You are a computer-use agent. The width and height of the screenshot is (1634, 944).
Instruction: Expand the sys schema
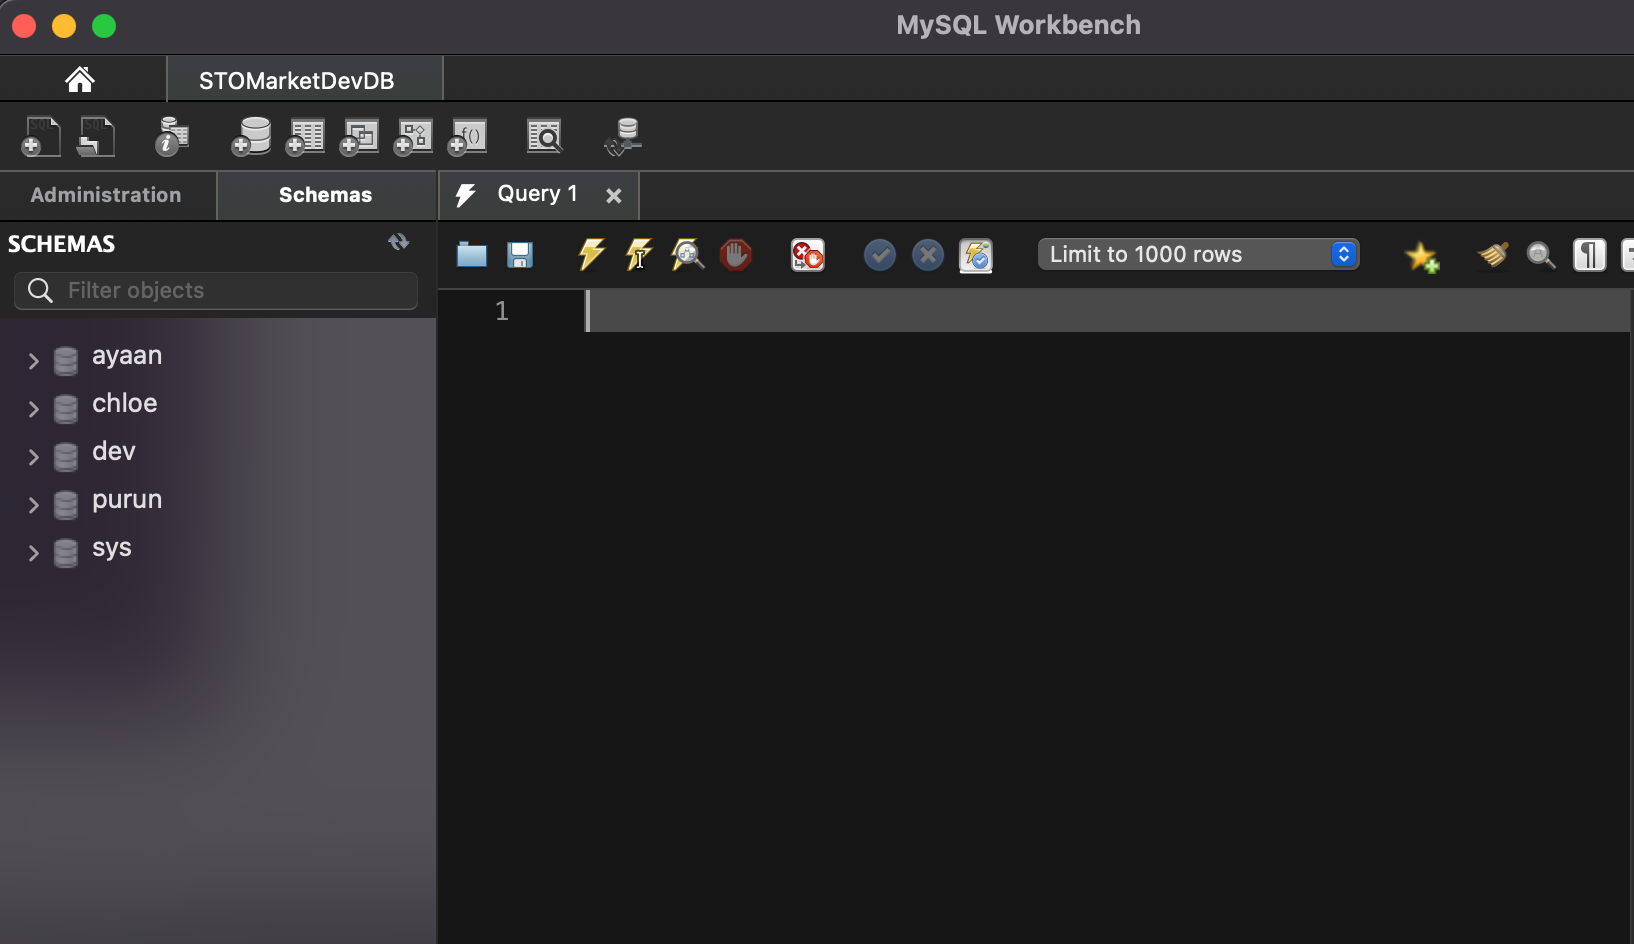[x=33, y=553]
